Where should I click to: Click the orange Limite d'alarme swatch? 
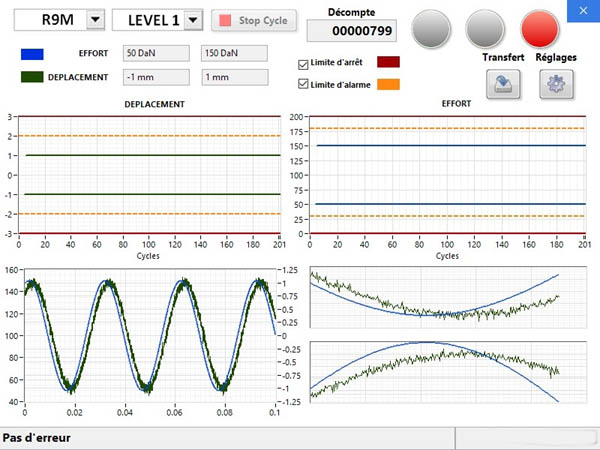click(389, 85)
